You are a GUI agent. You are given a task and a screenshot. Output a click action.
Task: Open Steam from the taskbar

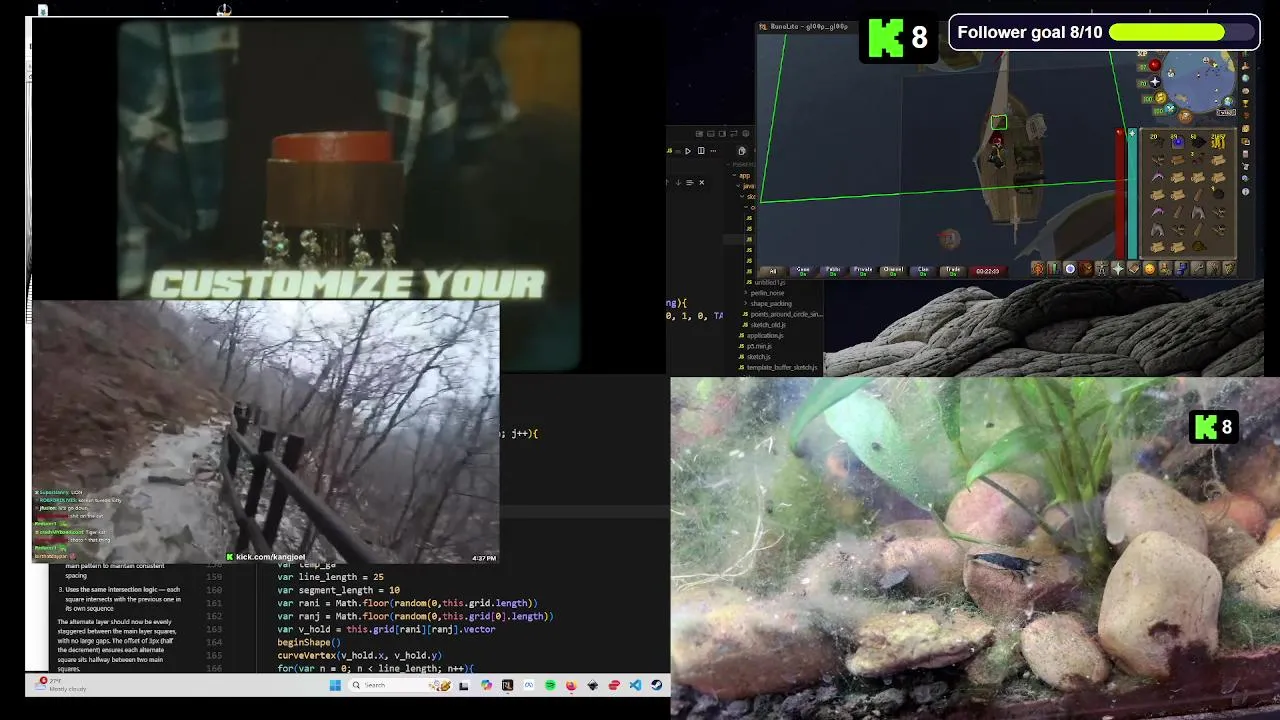coord(657,685)
